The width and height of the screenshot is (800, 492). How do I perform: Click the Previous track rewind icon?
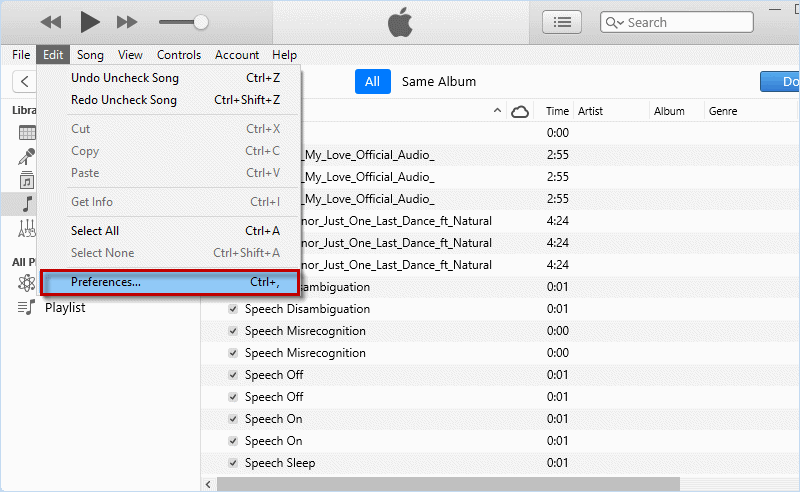coord(51,21)
